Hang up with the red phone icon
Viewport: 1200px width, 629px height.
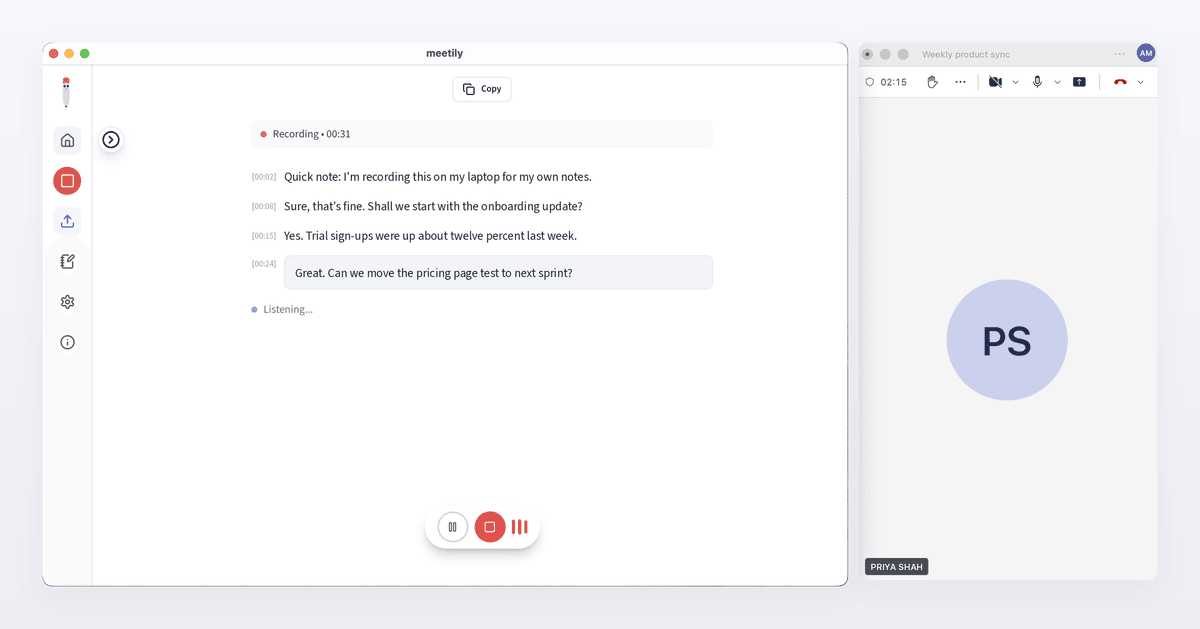tap(1120, 82)
